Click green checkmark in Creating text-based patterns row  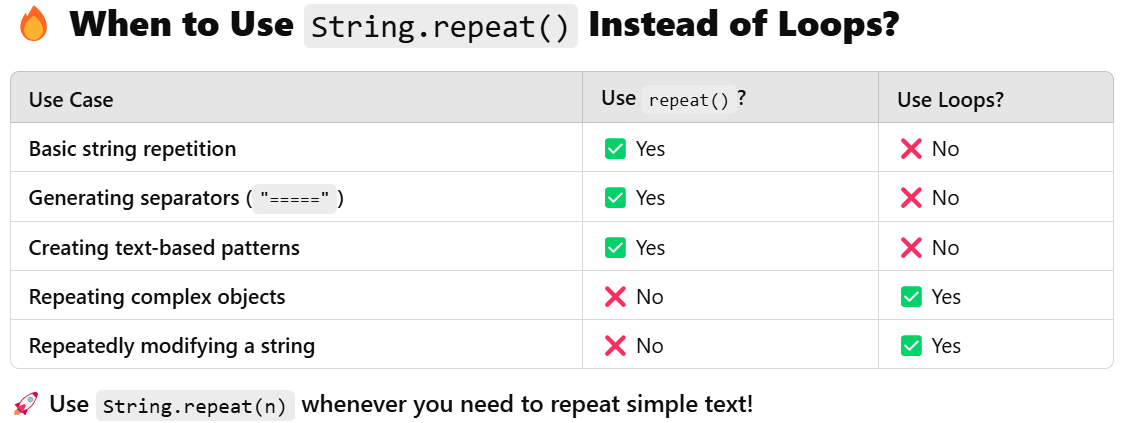[615, 248]
